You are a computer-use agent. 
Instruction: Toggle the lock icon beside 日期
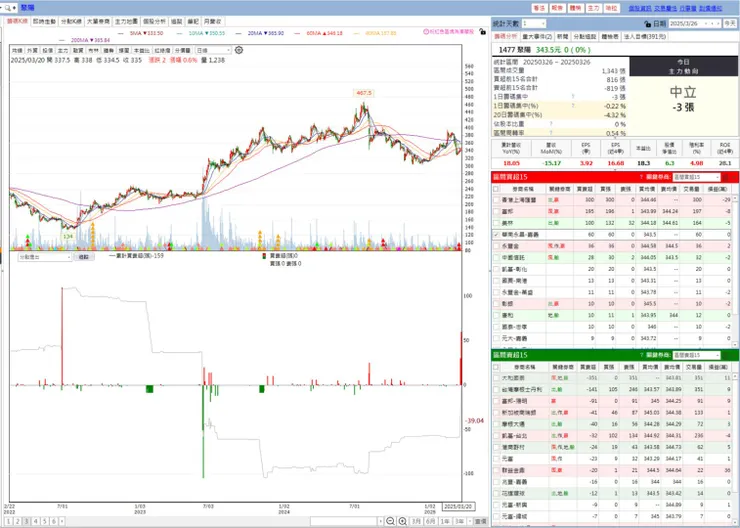pyautogui.click(x=648, y=23)
